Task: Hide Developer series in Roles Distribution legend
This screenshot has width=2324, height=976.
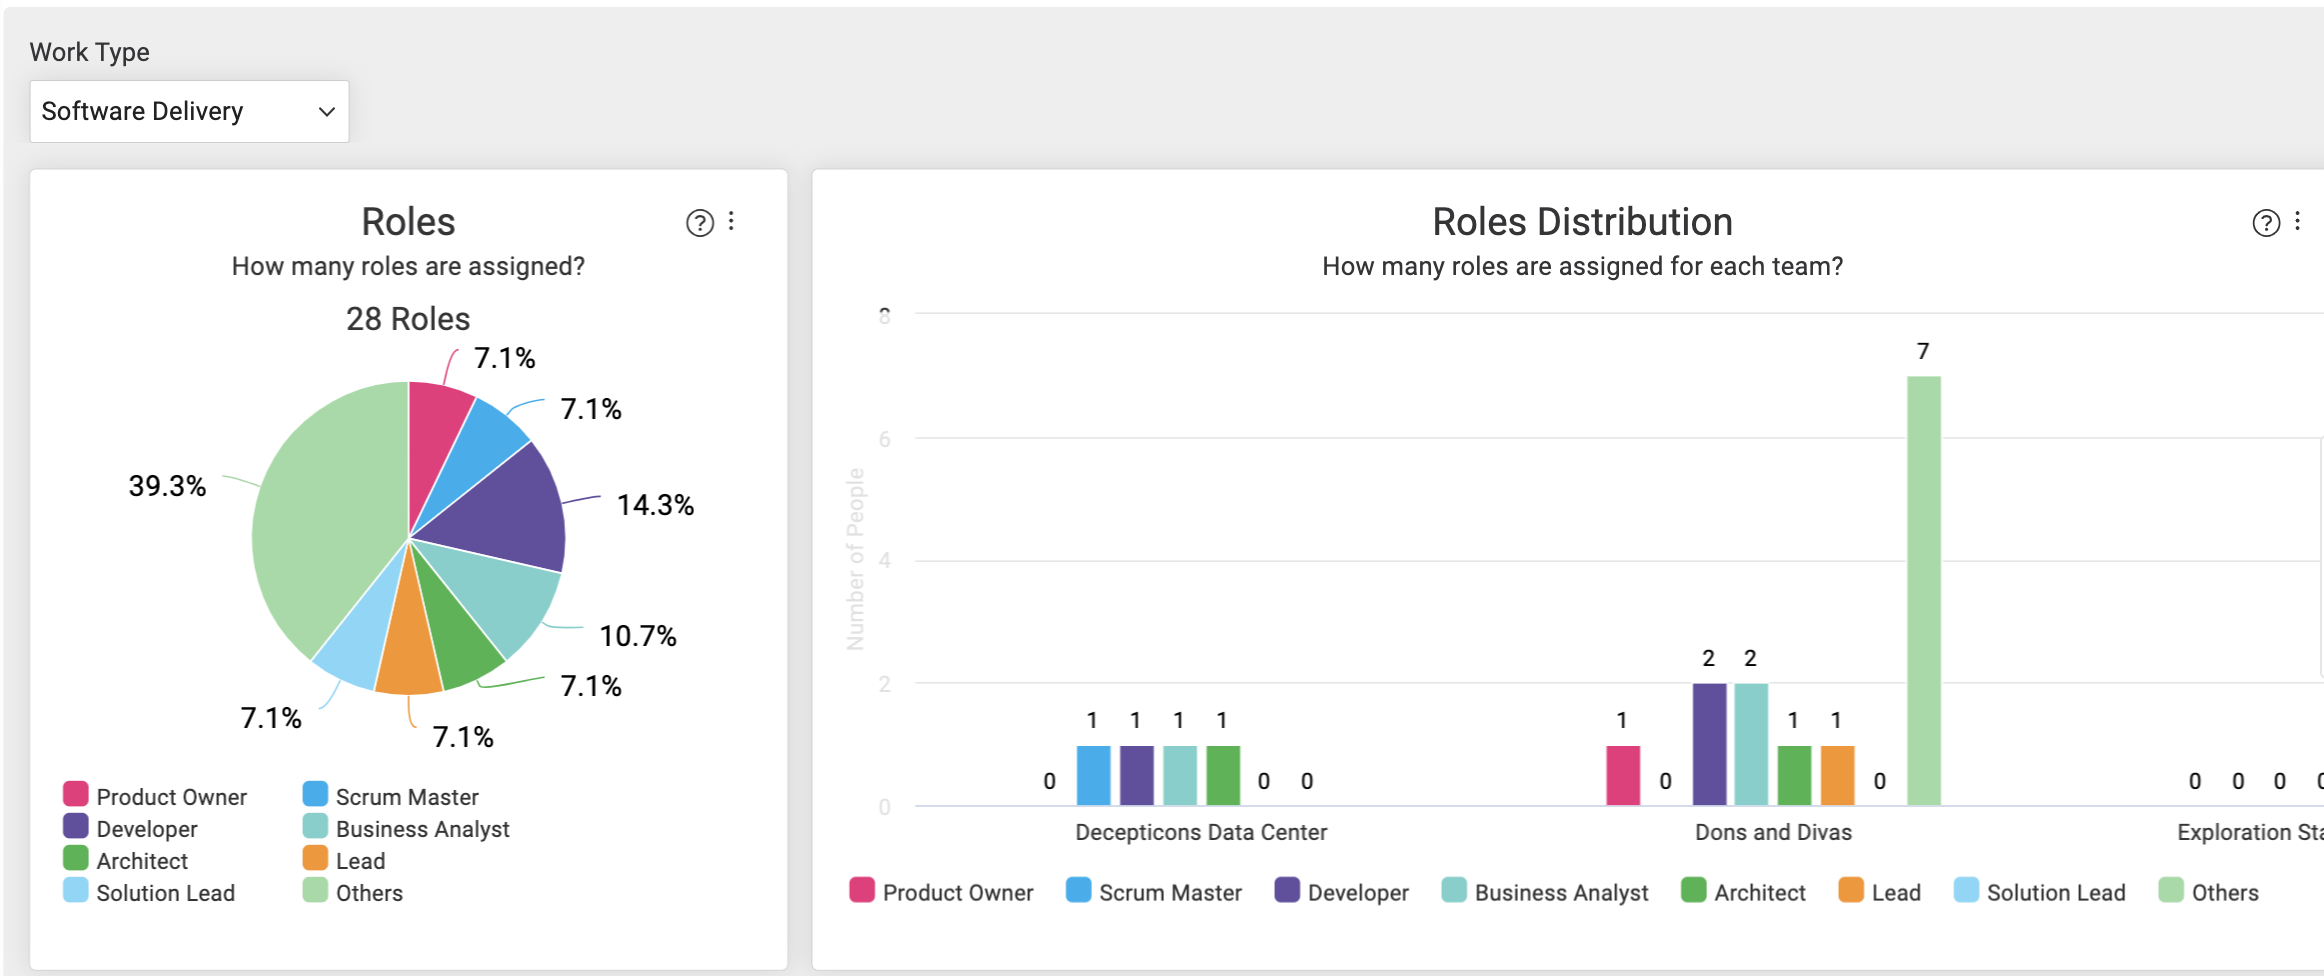Action: point(1342,892)
